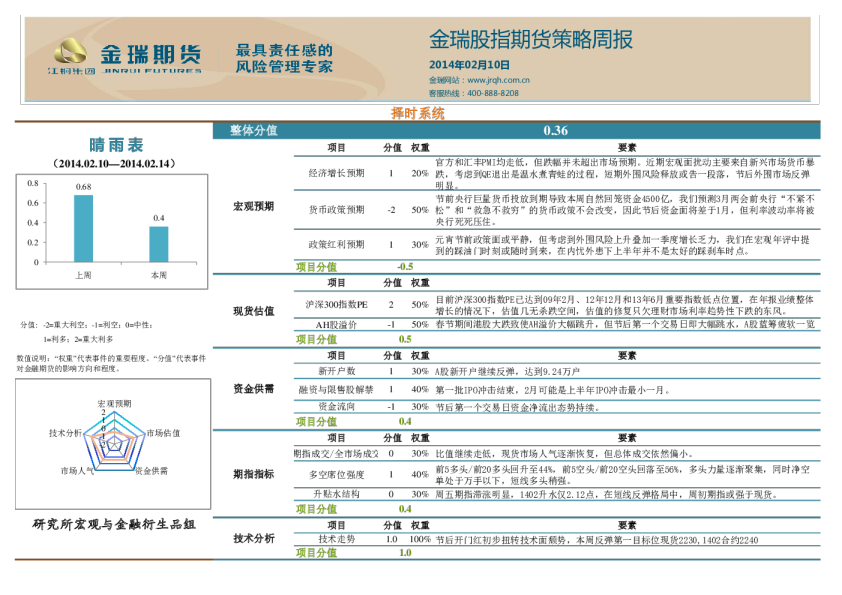Select the 市场人气 radar axis label
The width and height of the screenshot is (842, 595).
click(76, 470)
